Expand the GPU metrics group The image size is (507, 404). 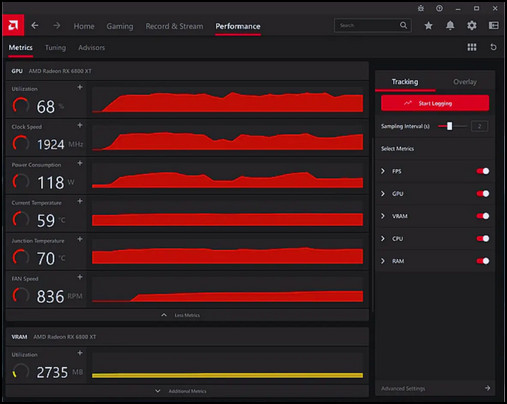pyautogui.click(x=383, y=194)
